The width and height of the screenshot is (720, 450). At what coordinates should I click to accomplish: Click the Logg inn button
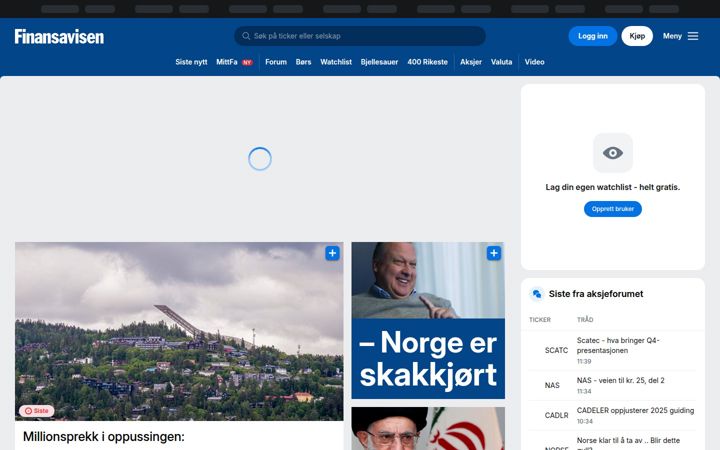tap(592, 36)
